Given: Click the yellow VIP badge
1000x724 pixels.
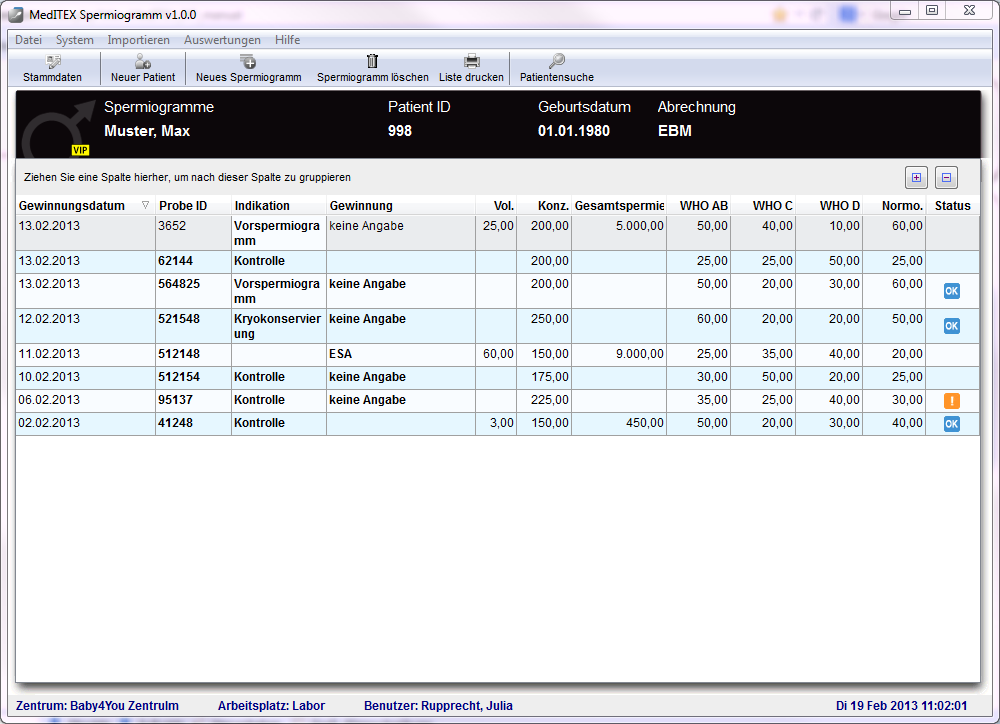Looking at the screenshot, I should point(80,151).
